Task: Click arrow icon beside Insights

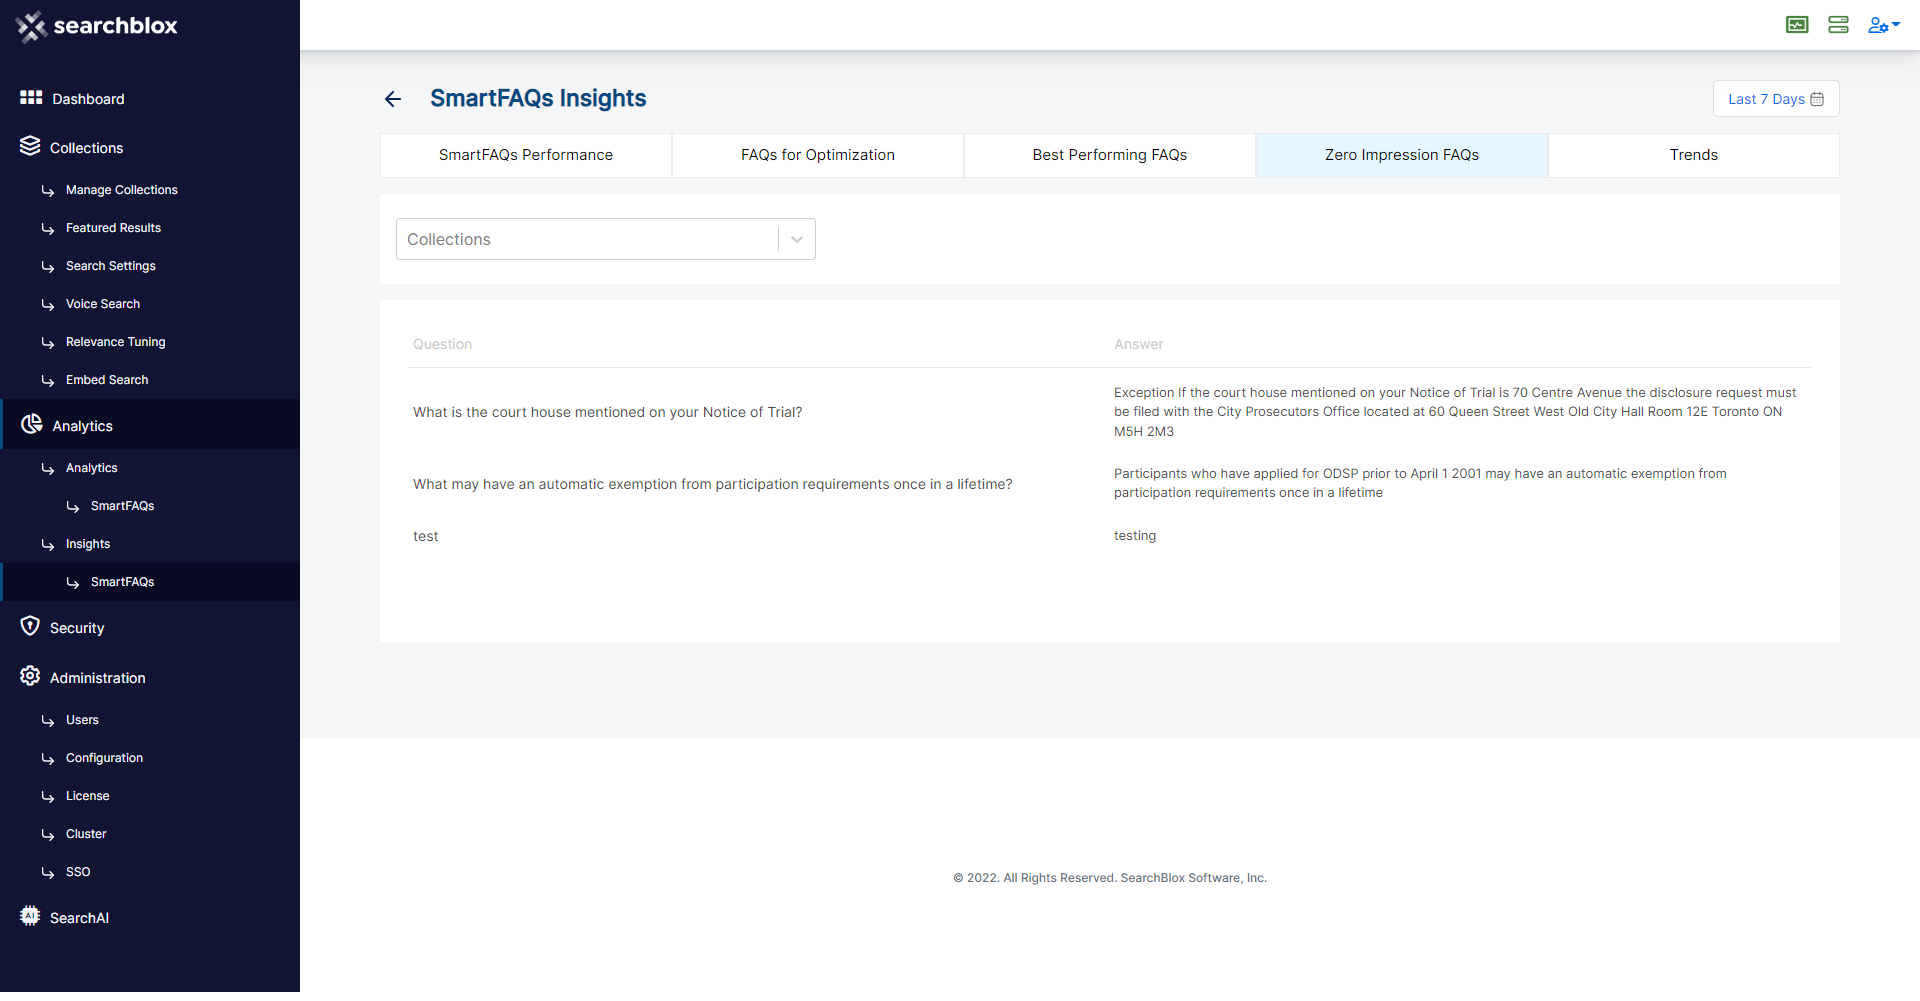Action: (48, 545)
